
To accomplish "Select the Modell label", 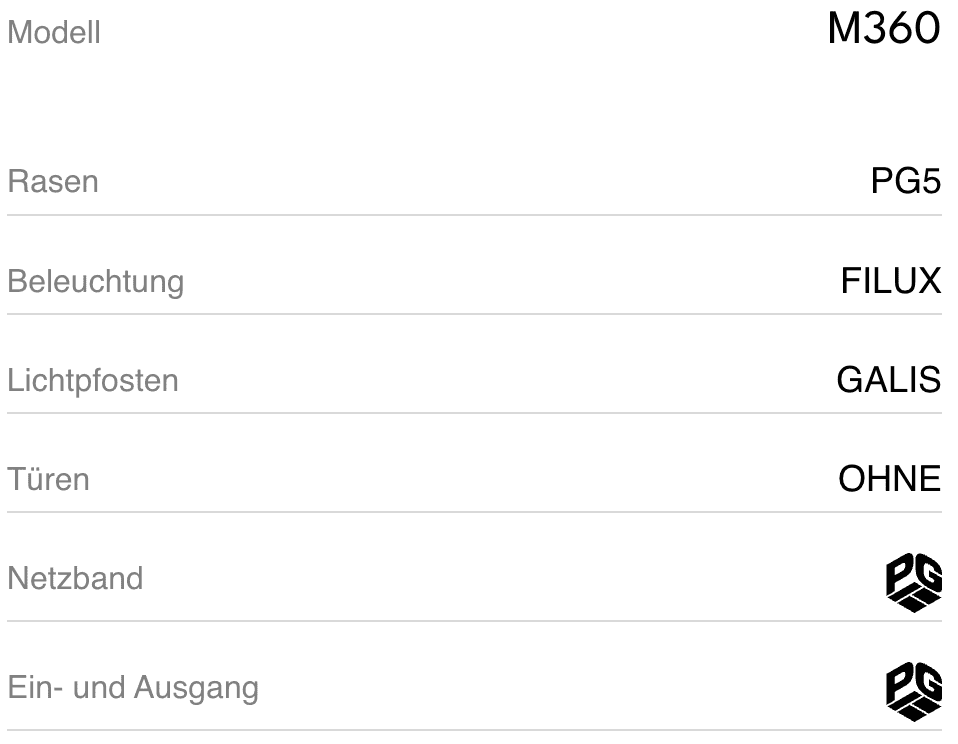I will pyautogui.click(x=54, y=33).
